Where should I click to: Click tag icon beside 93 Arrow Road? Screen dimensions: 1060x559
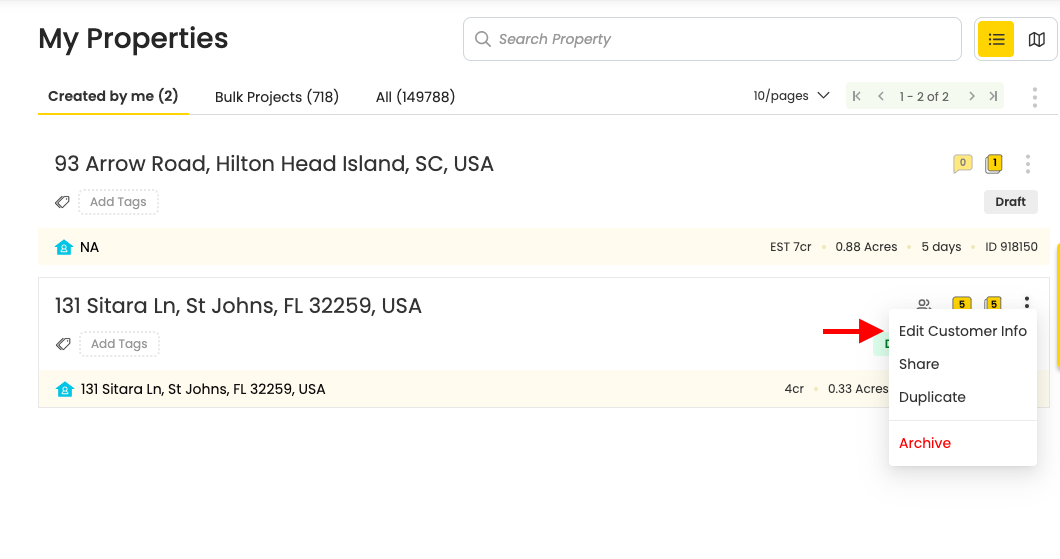62,202
